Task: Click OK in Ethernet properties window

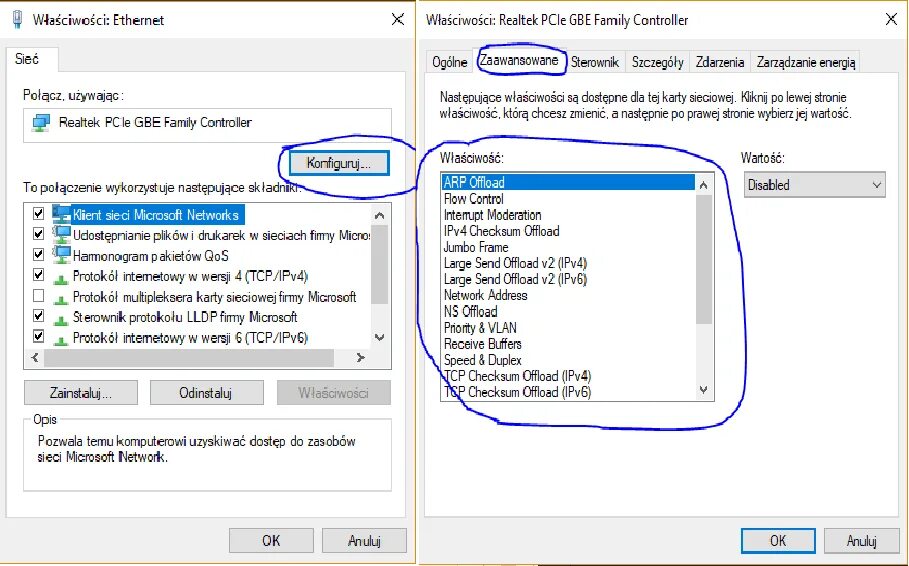Action: point(271,540)
